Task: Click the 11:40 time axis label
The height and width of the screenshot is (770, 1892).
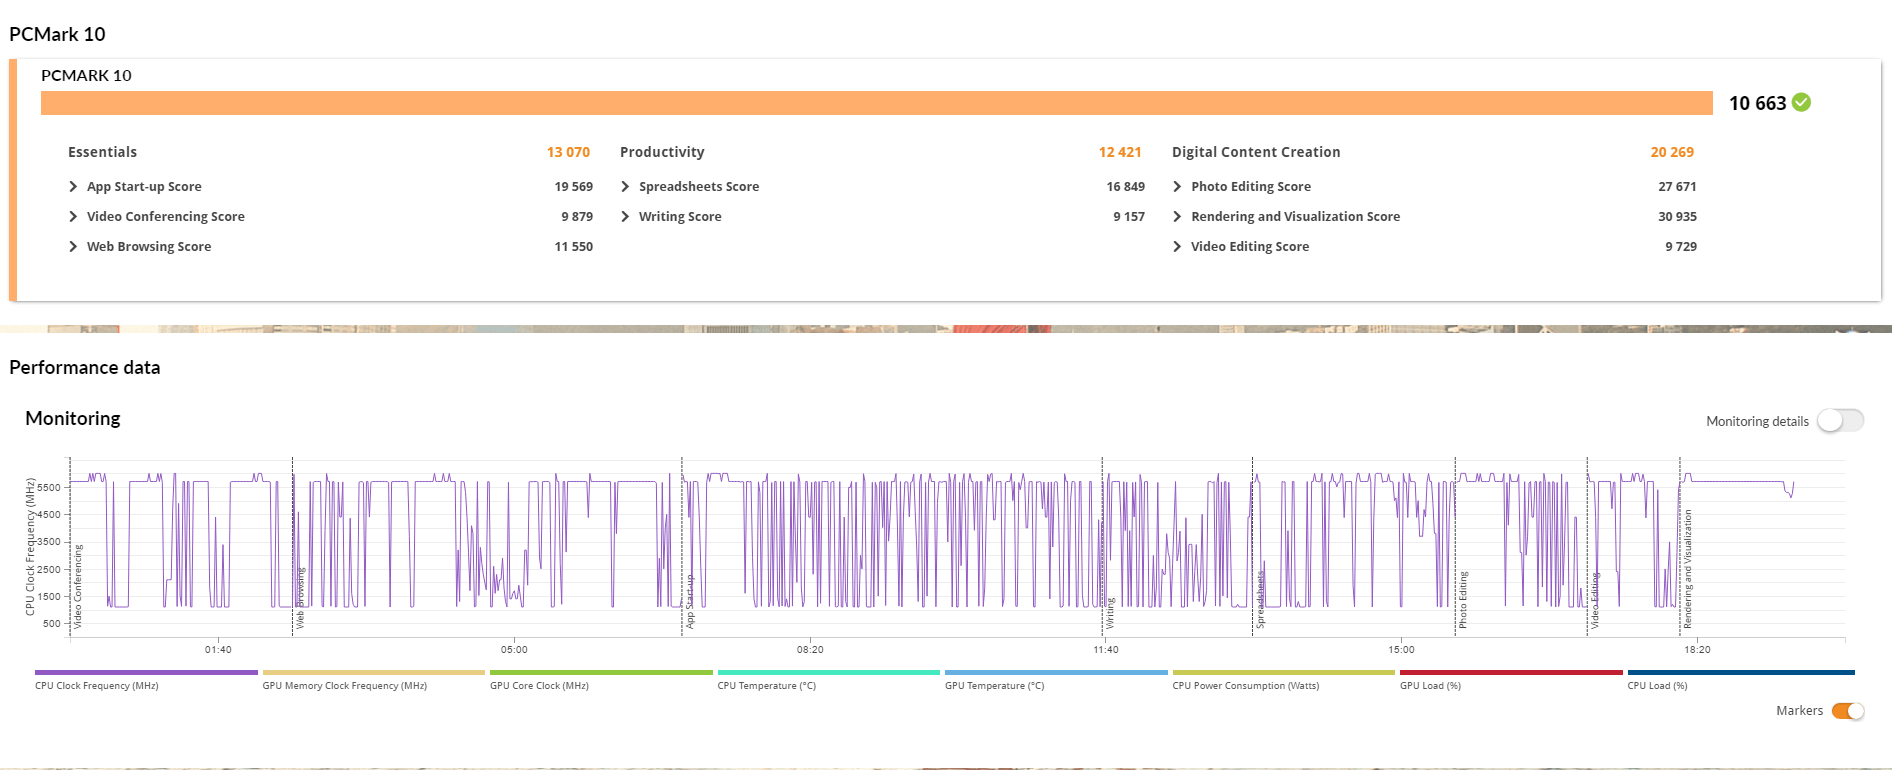Action: click(1106, 650)
